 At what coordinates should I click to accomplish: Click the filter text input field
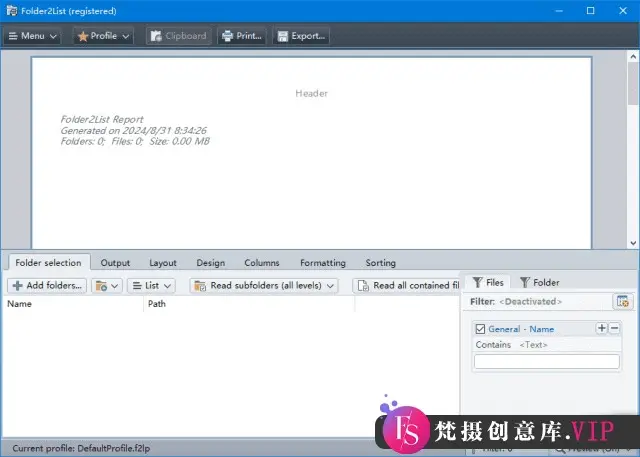point(547,362)
